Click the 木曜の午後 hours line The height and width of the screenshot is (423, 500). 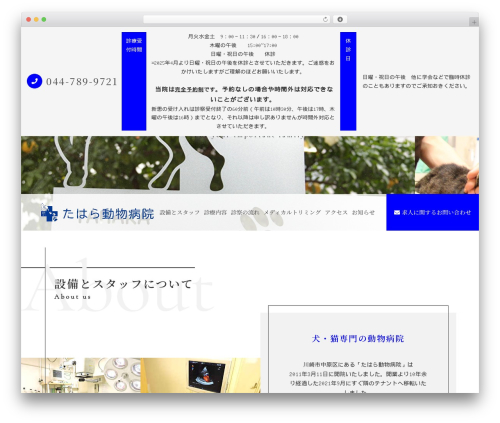click(243, 45)
